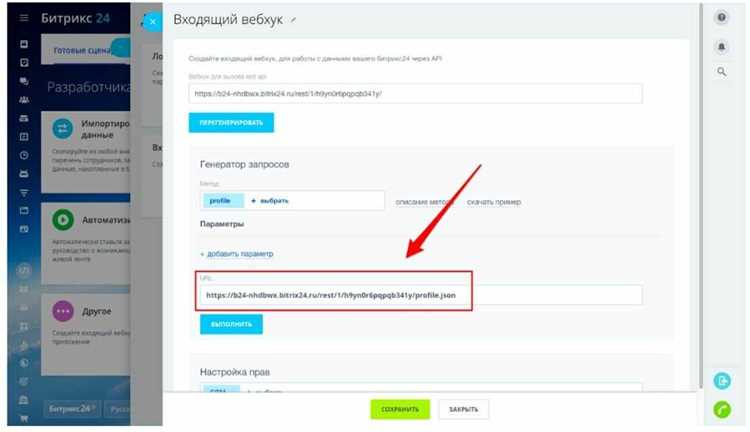Screen dimensions: 750x432
Task: Click the ЗАКРЫТЬ button
Action: (463, 410)
